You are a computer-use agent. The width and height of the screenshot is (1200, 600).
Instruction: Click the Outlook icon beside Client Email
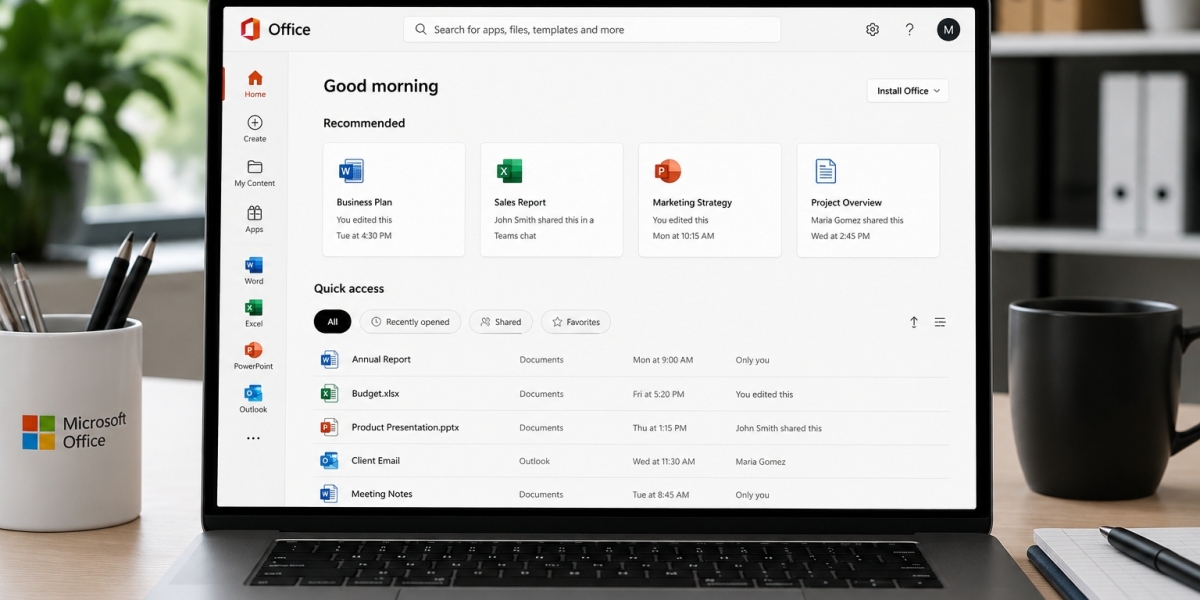(x=329, y=460)
